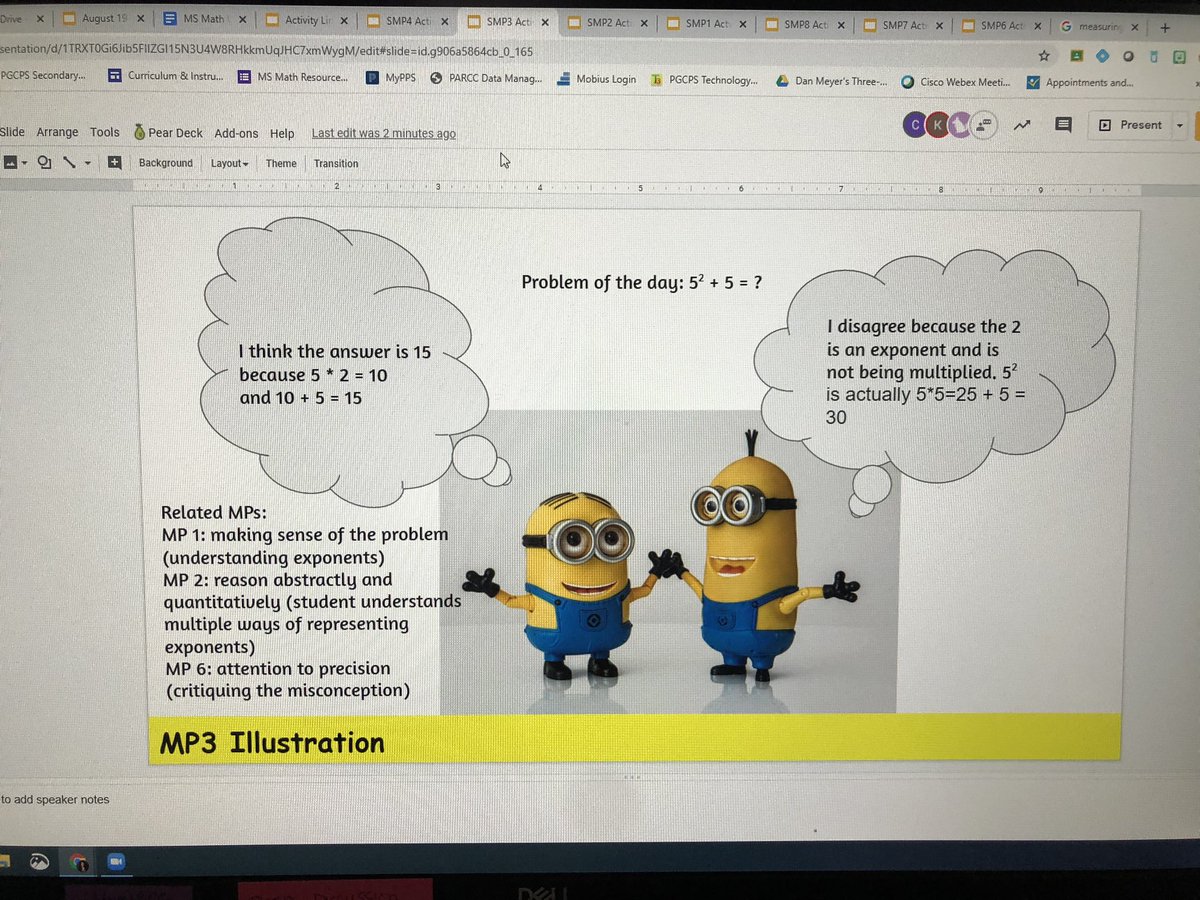Open the Tools menu
Viewport: 1200px width, 900px height.
(x=104, y=132)
